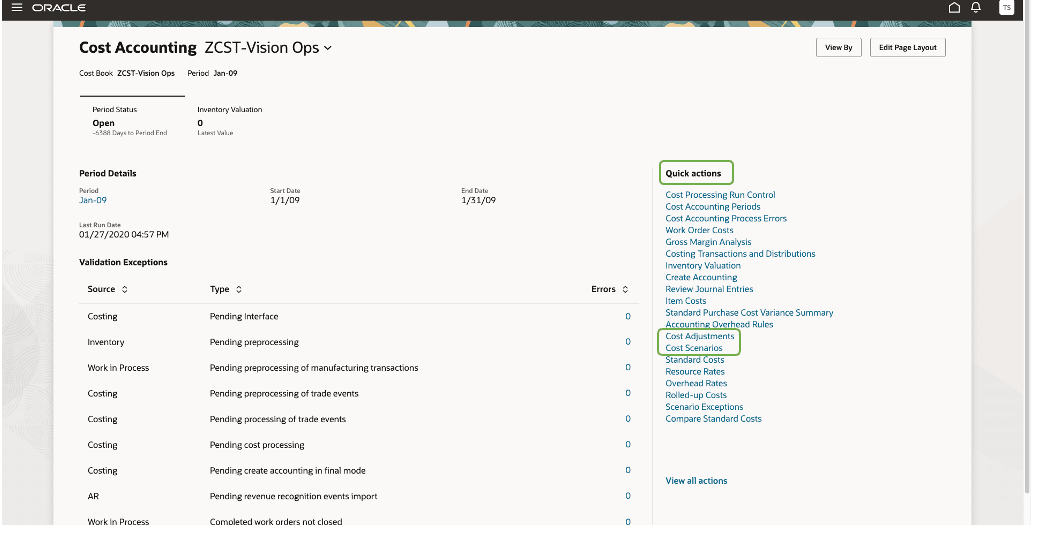Open Compare Standard Costs link
1039x541 pixels.
714,419
